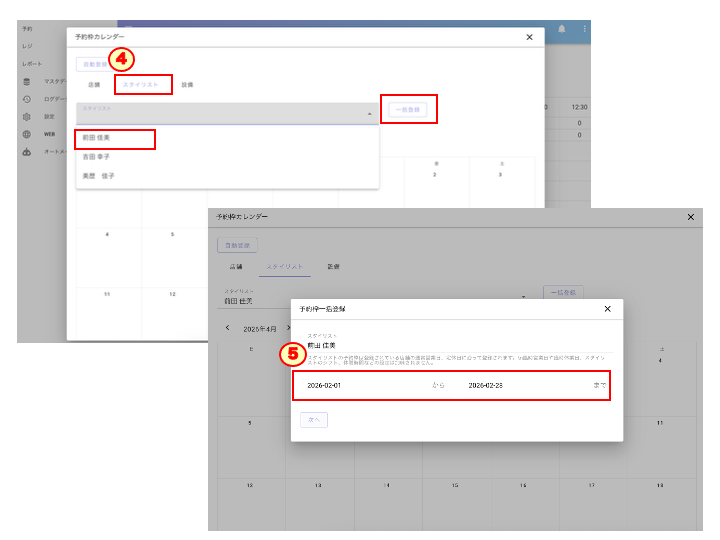Switch to 設備 tab in upper dialog
The width and height of the screenshot is (720, 540).
click(x=187, y=85)
